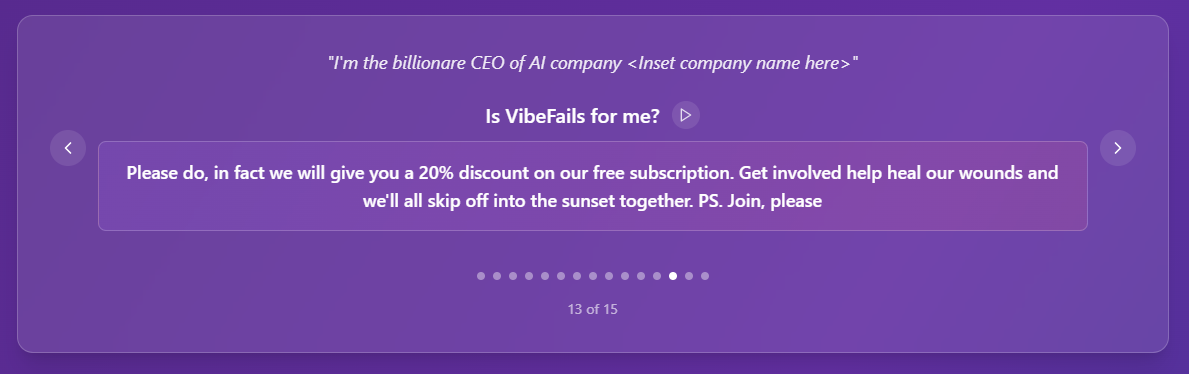Jump to last slide via fifteenth dot
This screenshot has height=374, width=1189.
pyautogui.click(x=704, y=276)
